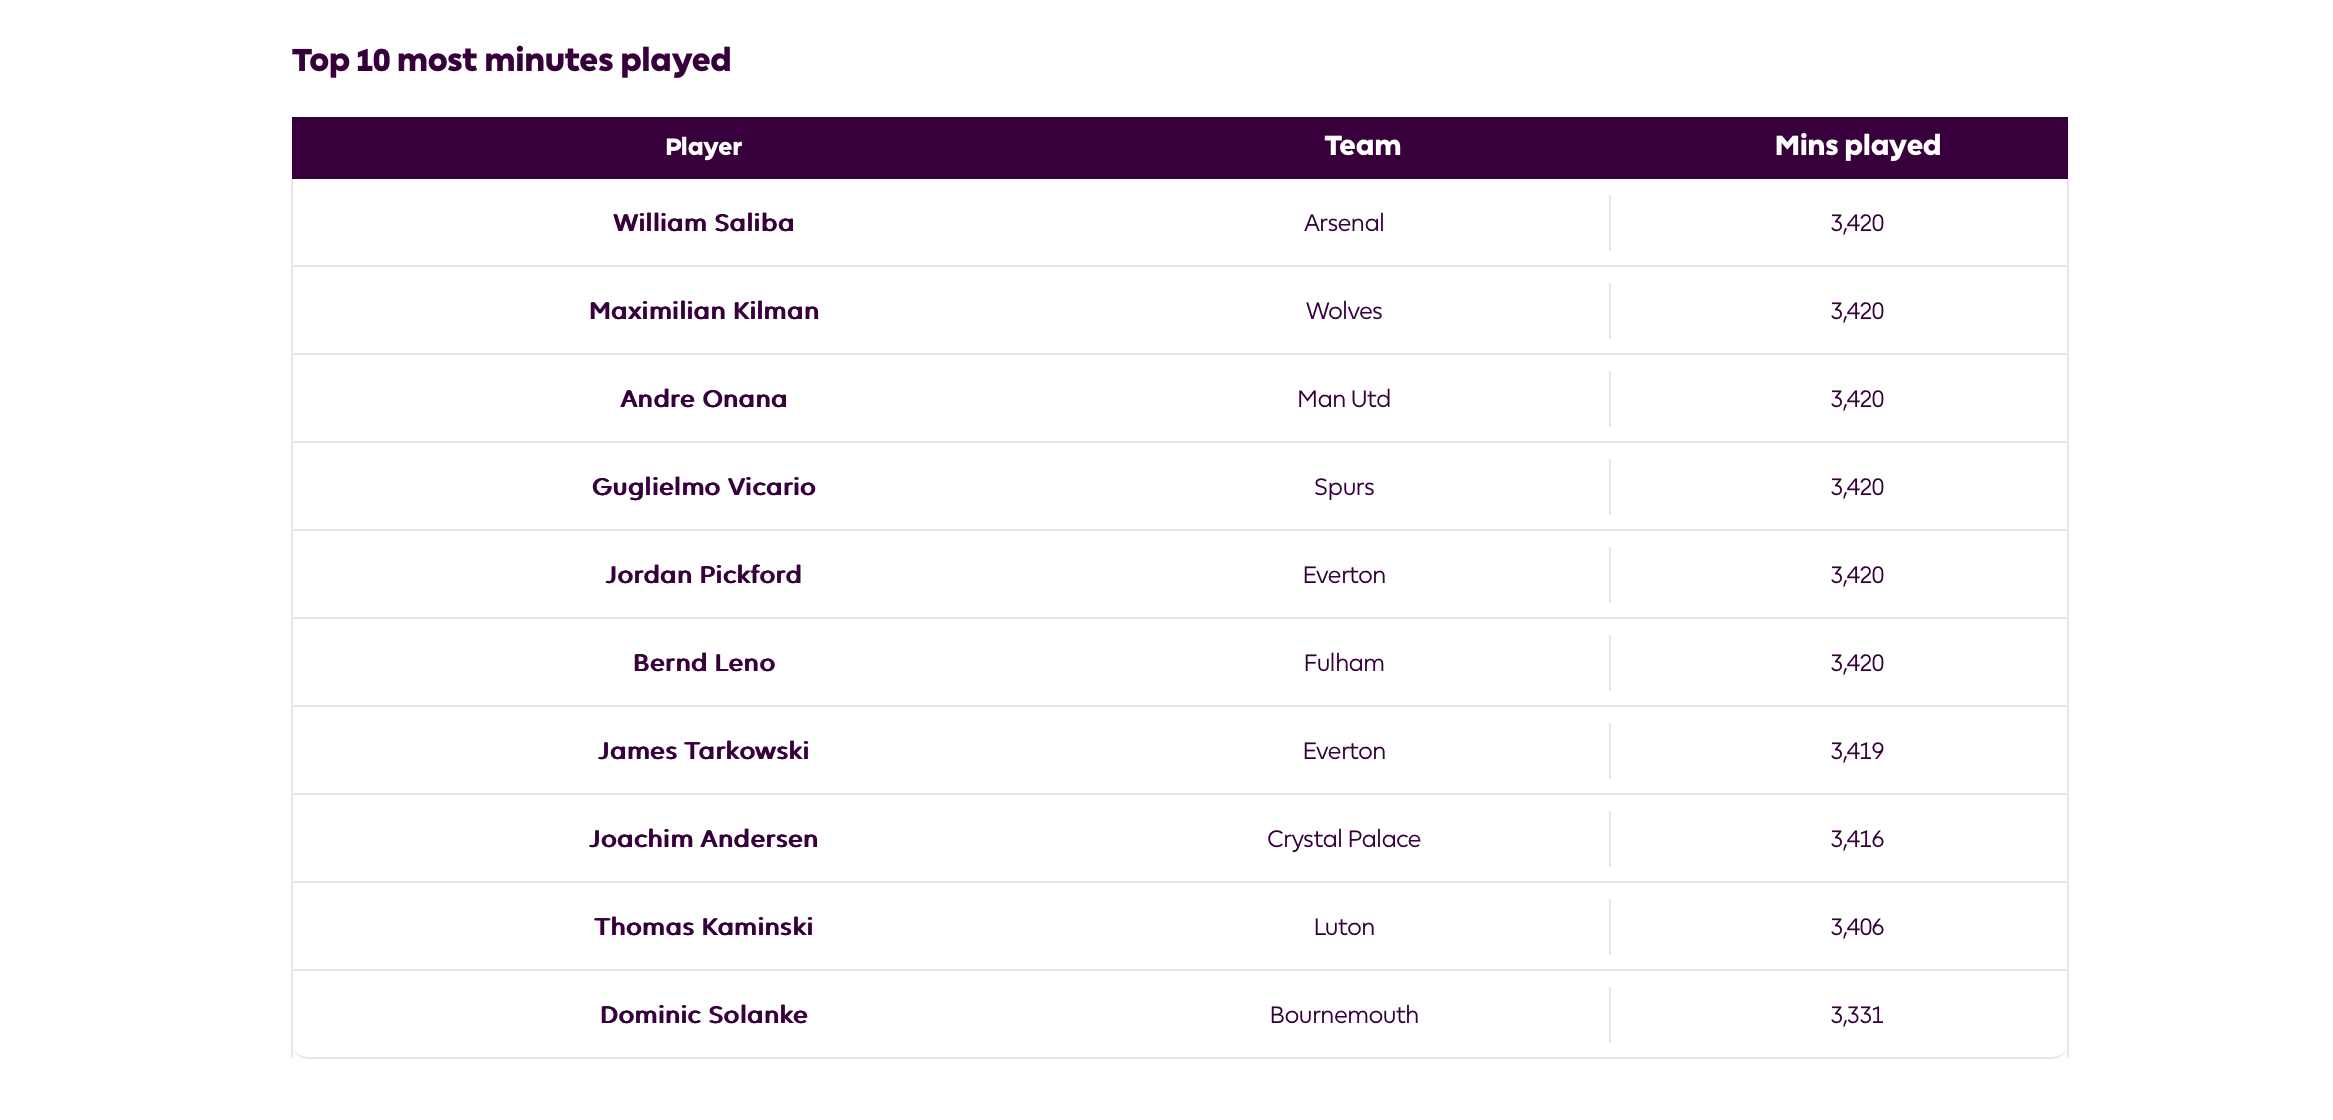Click the Crystal Palace team cell

click(x=1343, y=839)
